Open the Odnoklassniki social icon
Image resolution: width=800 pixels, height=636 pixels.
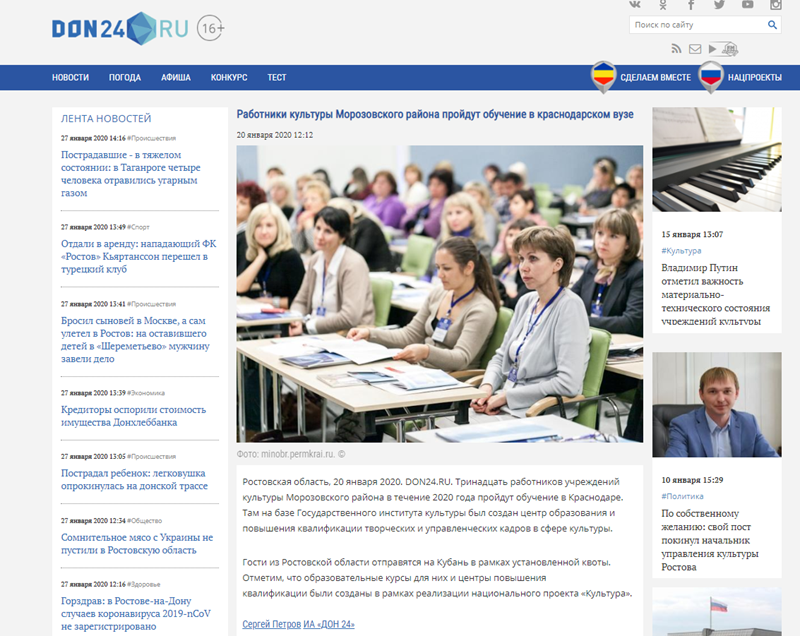click(663, 5)
